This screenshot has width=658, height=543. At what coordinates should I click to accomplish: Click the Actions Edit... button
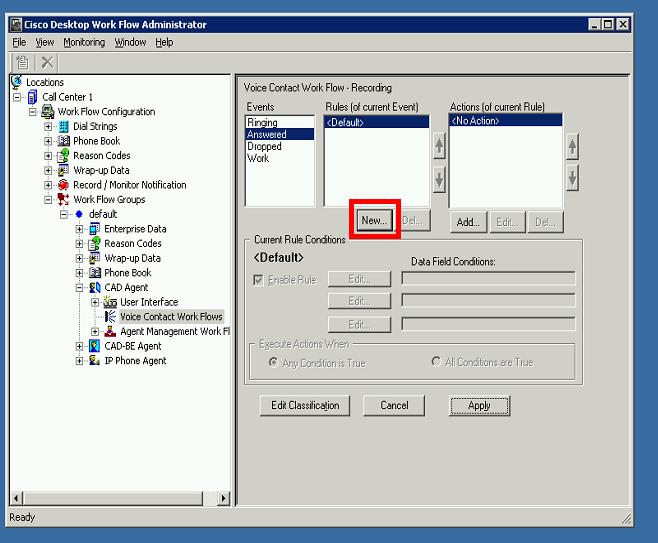click(507, 222)
